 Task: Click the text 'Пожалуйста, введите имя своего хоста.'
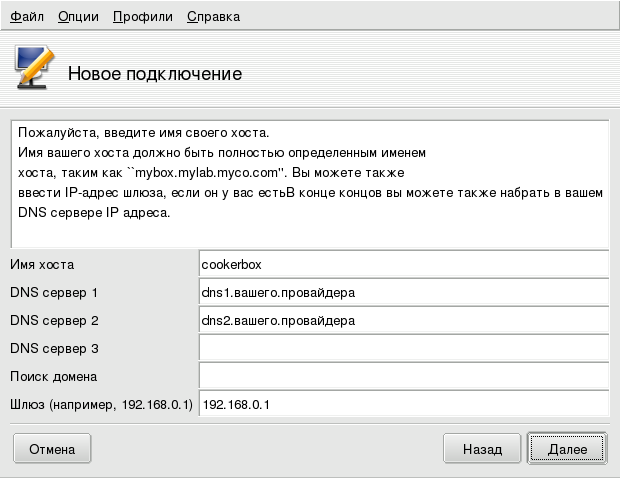click(x=144, y=133)
